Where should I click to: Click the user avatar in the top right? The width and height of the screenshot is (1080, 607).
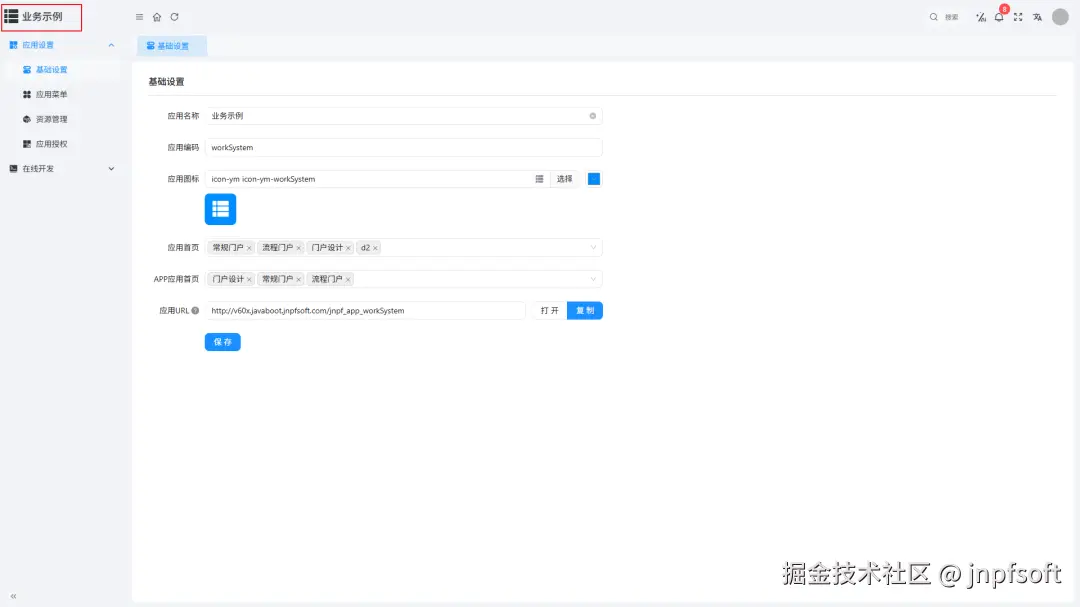point(1059,17)
